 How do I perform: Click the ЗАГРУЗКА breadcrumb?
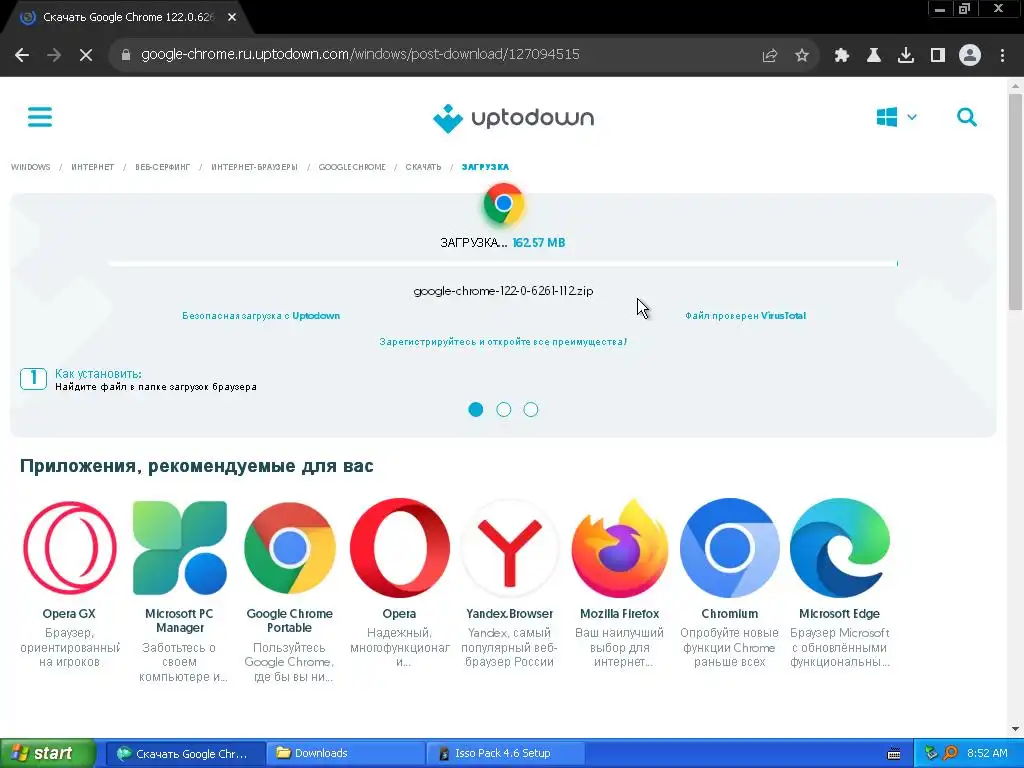[485, 167]
